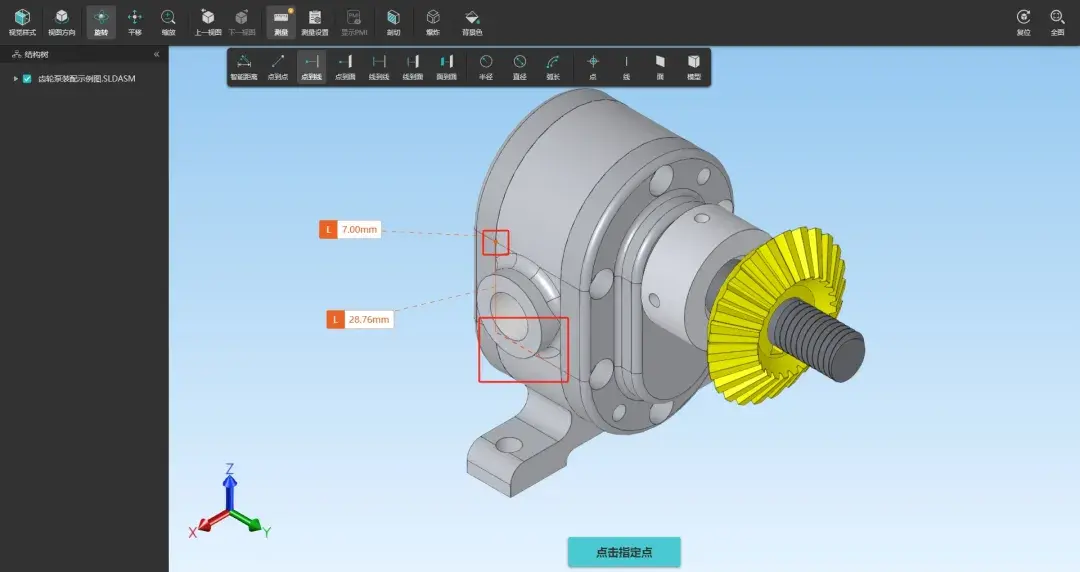Click the 点击指定点 button
Image resolution: width=1080 pixels, height=572 pixels.
click(624, 552)
